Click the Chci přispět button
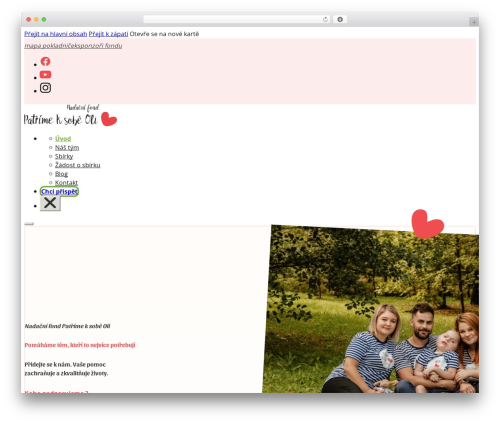The height and width of the screenshot is (423, 500). tap(59, 191)
